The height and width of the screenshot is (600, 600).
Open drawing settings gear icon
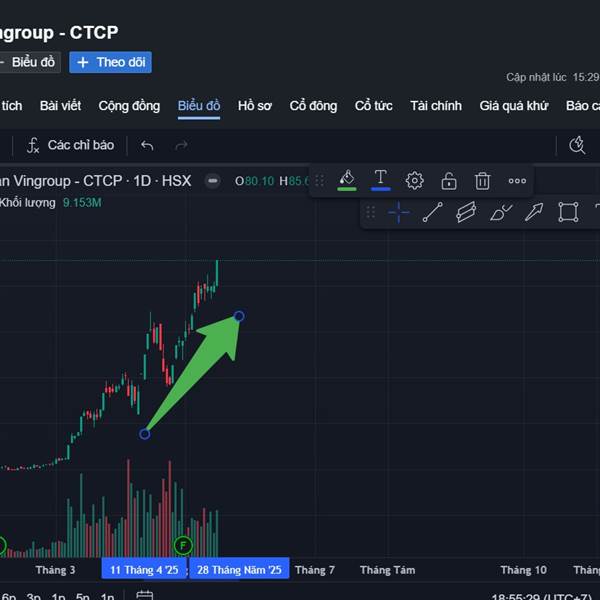pos(414,181)
